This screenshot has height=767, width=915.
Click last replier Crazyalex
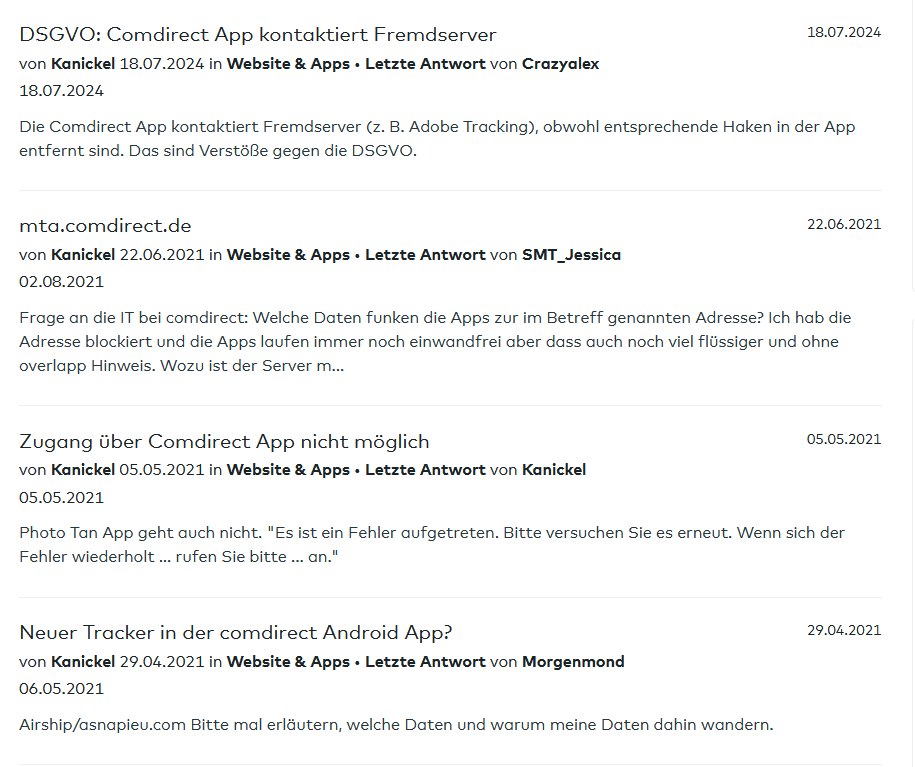560,64
